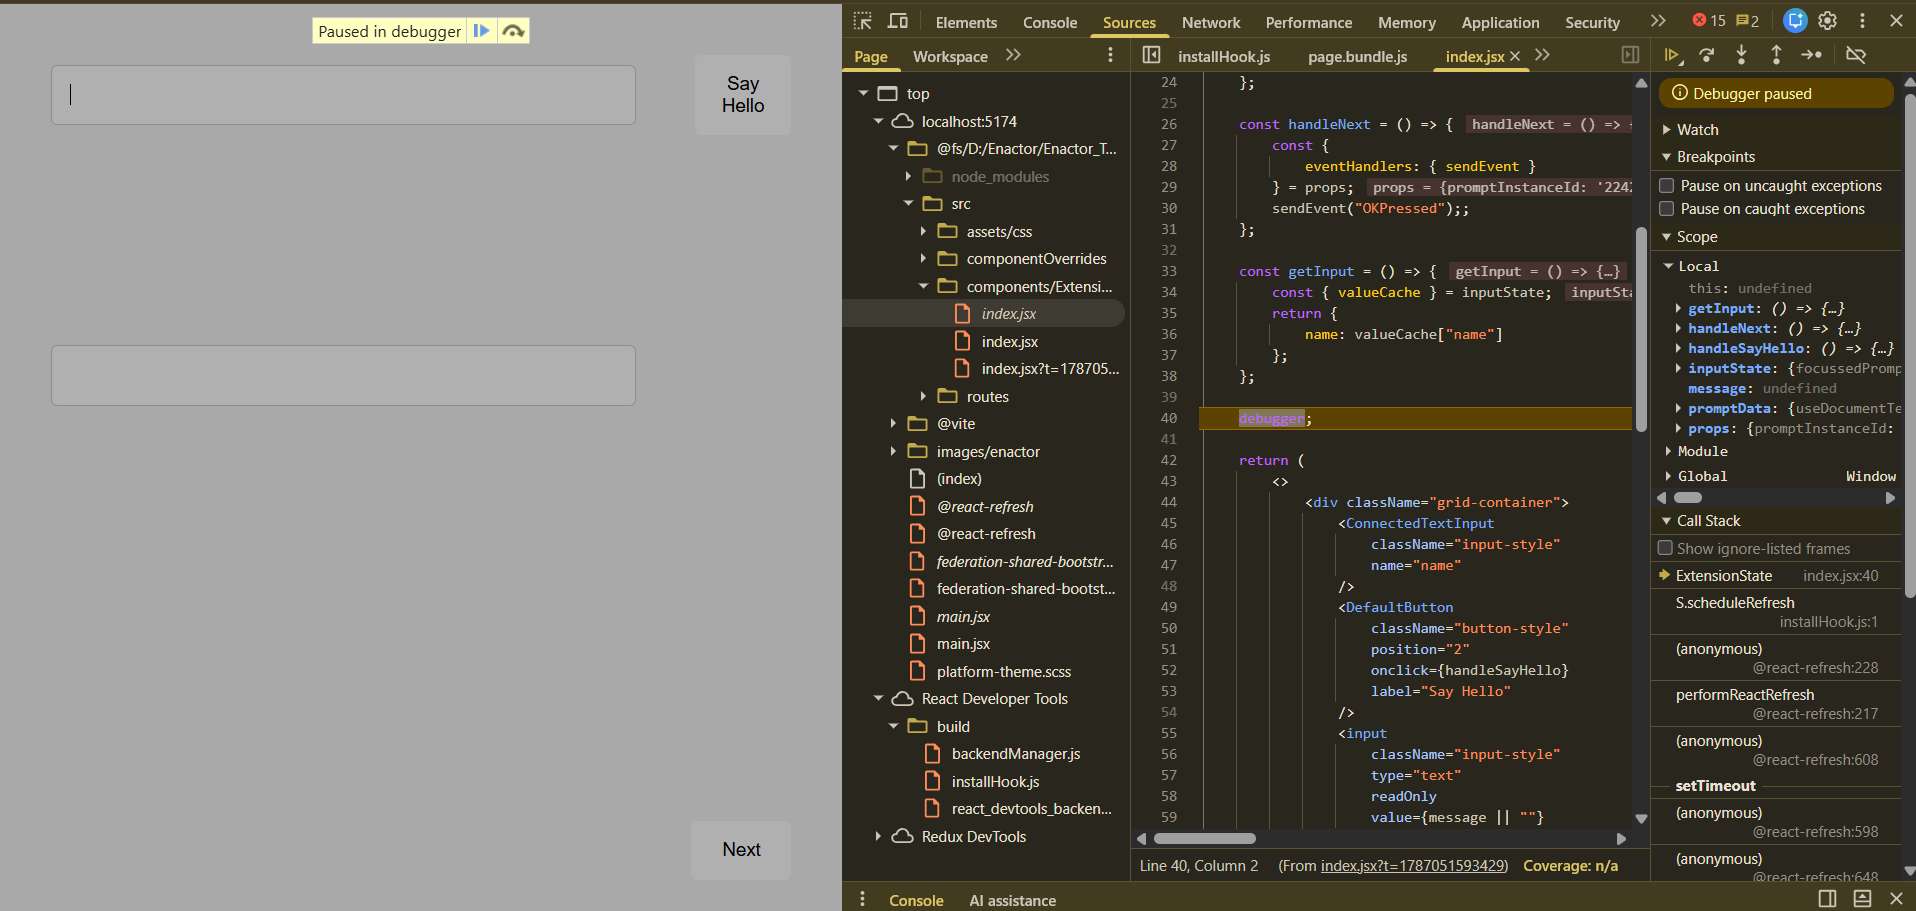Open the AI assistance drawer tab
Image resolution: width=1916 pixels, height=911 pixels.
coord(1012,900)
